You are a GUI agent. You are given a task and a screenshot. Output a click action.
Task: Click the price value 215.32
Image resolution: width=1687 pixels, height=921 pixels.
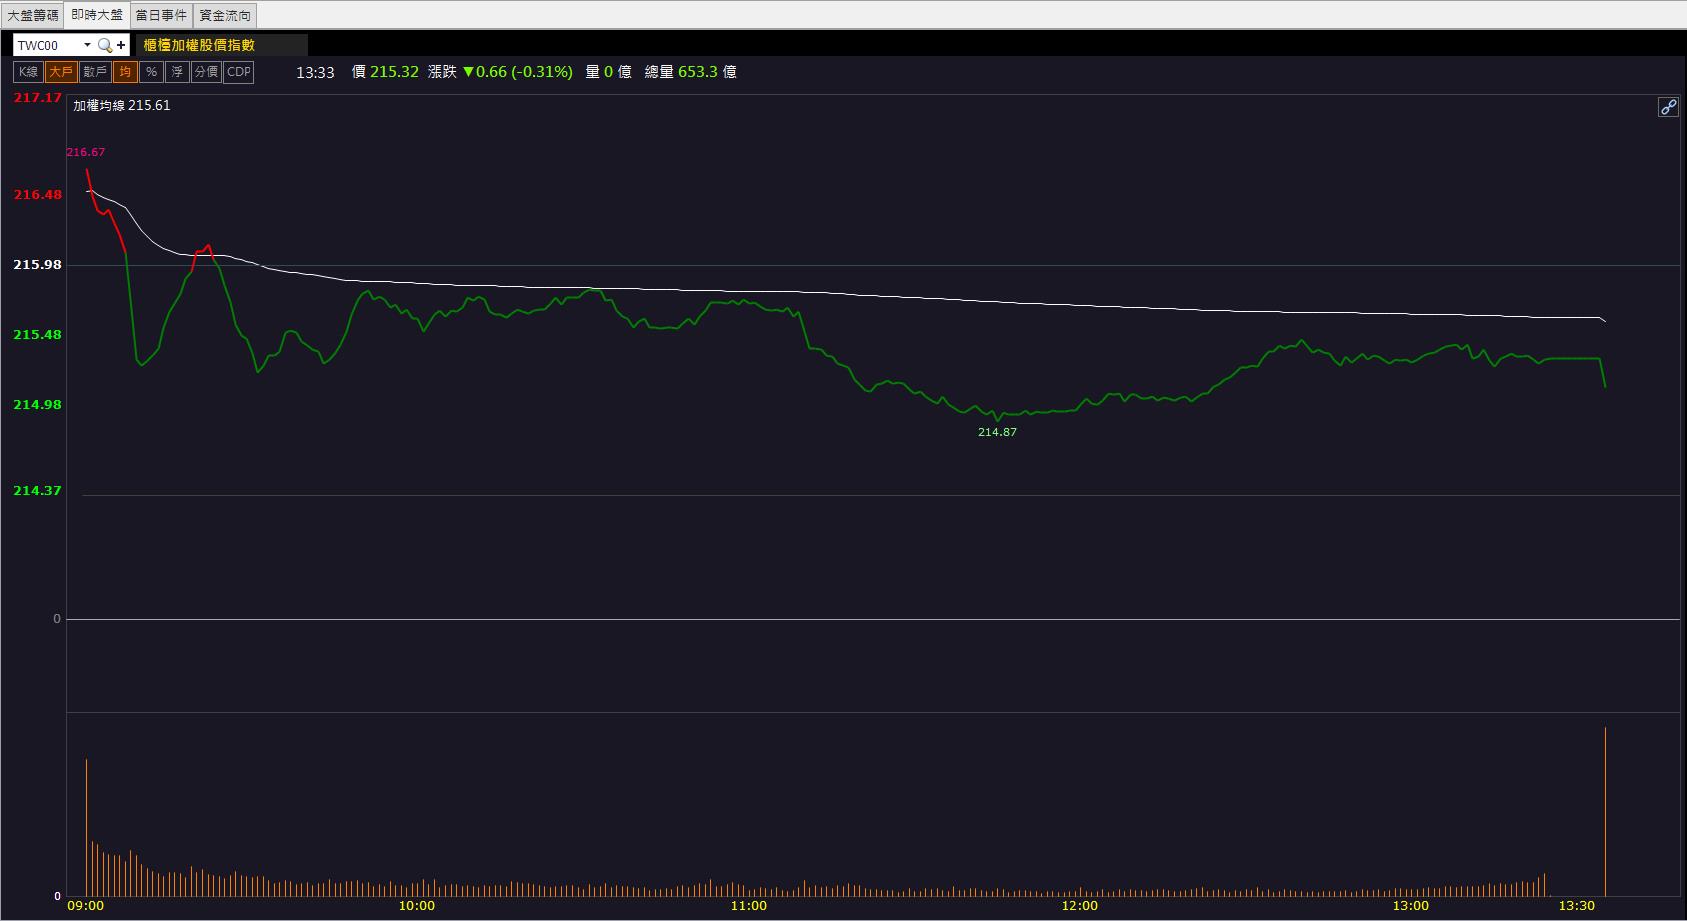click(x=394, y=72)
